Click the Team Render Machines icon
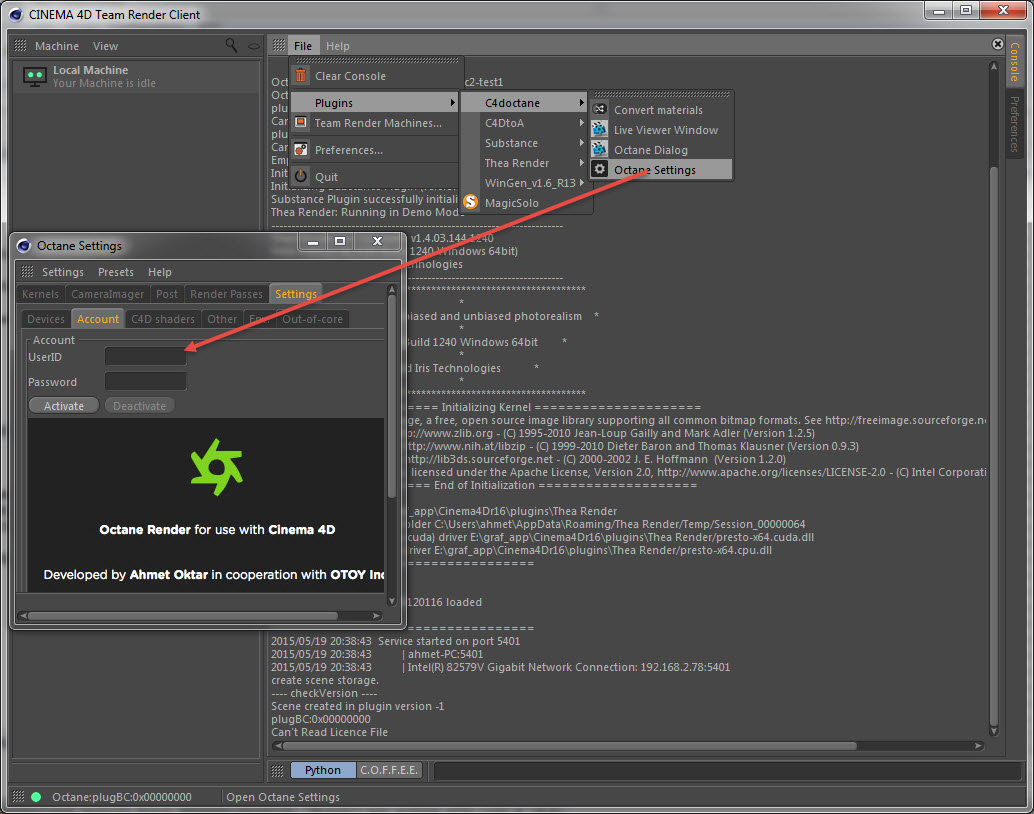The height and width of the screenshot is (814, 1034). coord(301,122)
